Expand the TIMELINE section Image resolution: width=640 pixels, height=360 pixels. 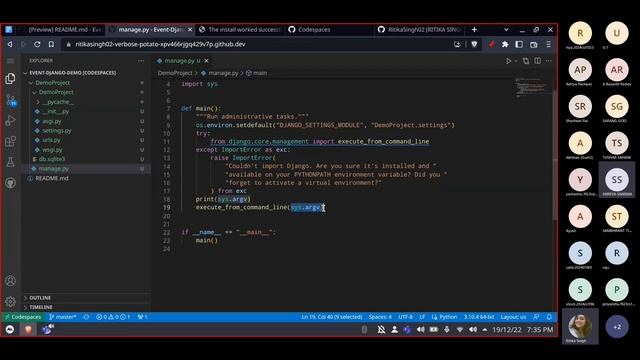(41, 307)
